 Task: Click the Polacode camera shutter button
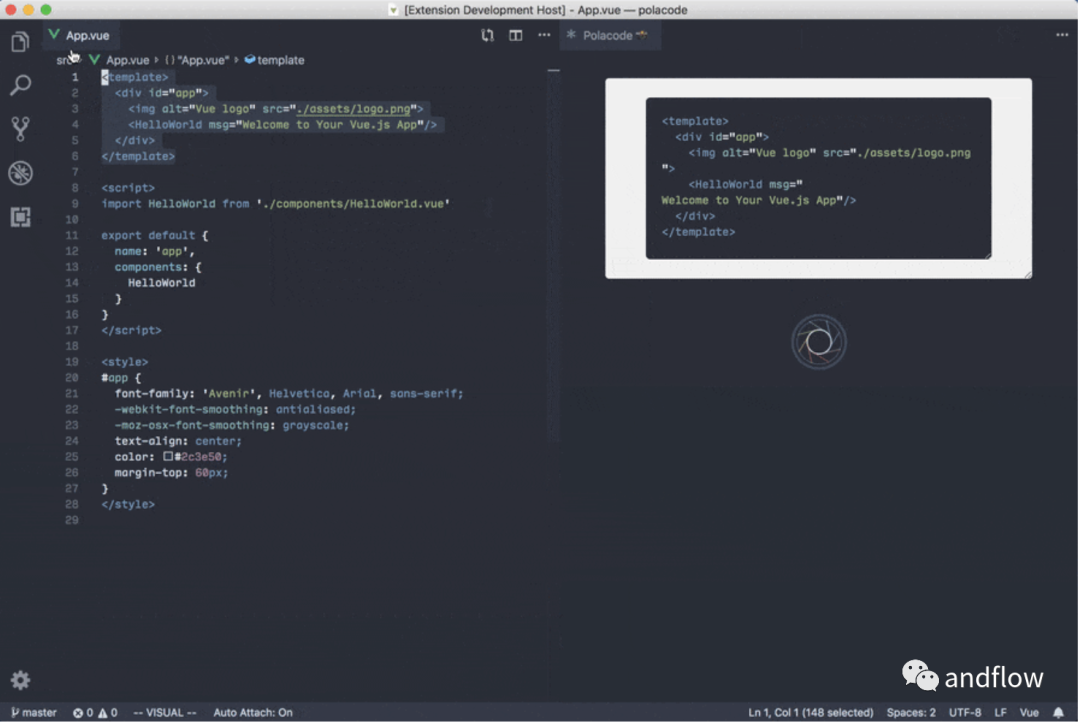tap(818, 342)
